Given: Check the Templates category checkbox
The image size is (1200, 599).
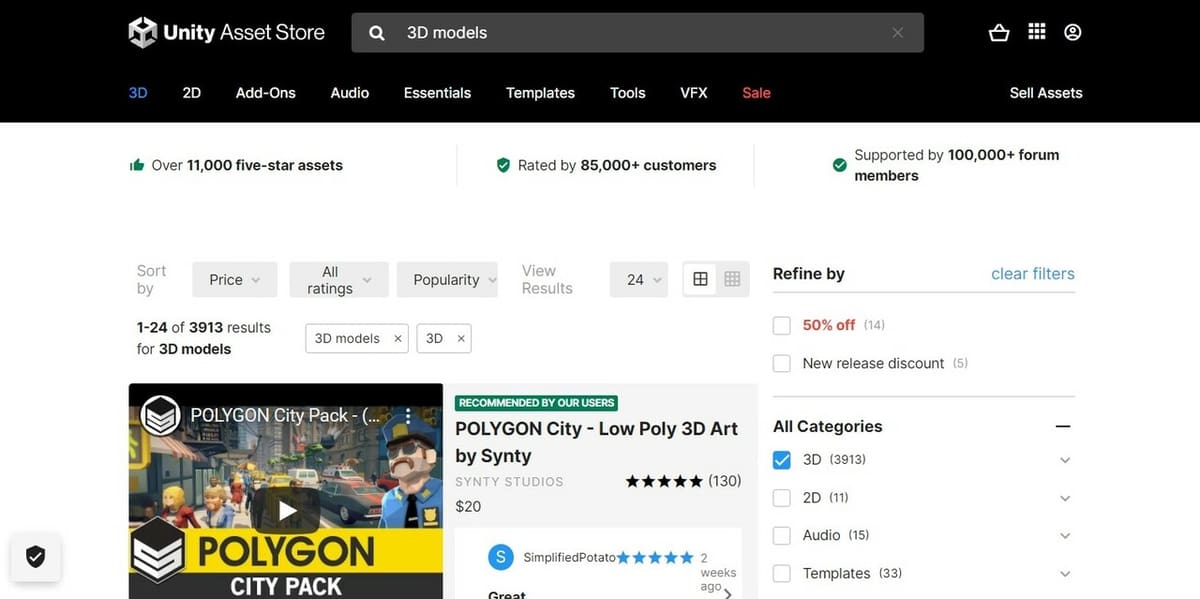Looking at the screenshot, I should [x=782, y=574].
